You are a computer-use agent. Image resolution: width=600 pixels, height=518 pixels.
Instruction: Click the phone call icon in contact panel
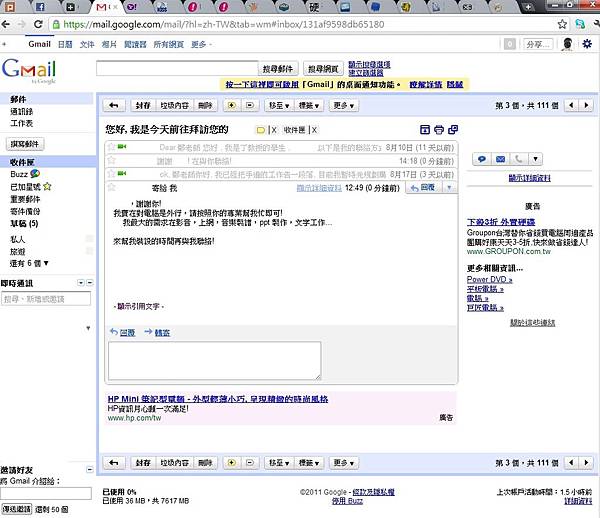click(x=518, y=159)
